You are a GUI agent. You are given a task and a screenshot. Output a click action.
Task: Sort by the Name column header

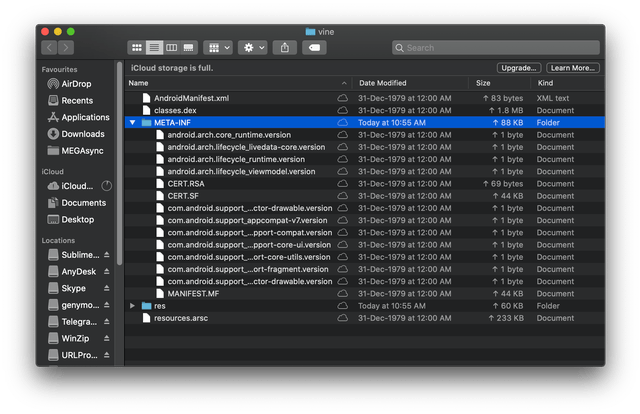(x=238, y=83)
